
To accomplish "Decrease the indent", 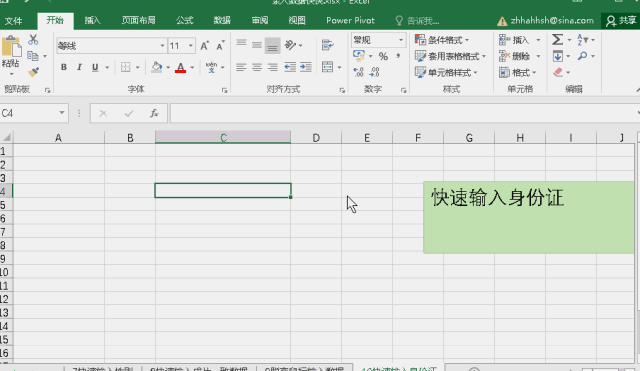I will [x=290, y=67].
